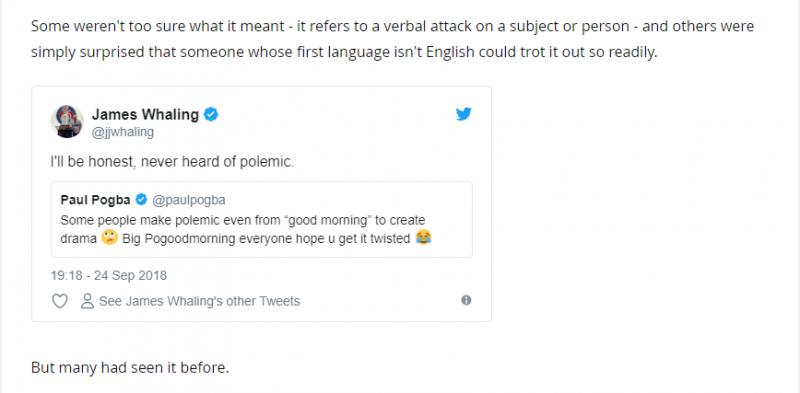Click the text 'But many had seen it before'
The width and height of the screenshot is (800, 393).
coord(130,367)
